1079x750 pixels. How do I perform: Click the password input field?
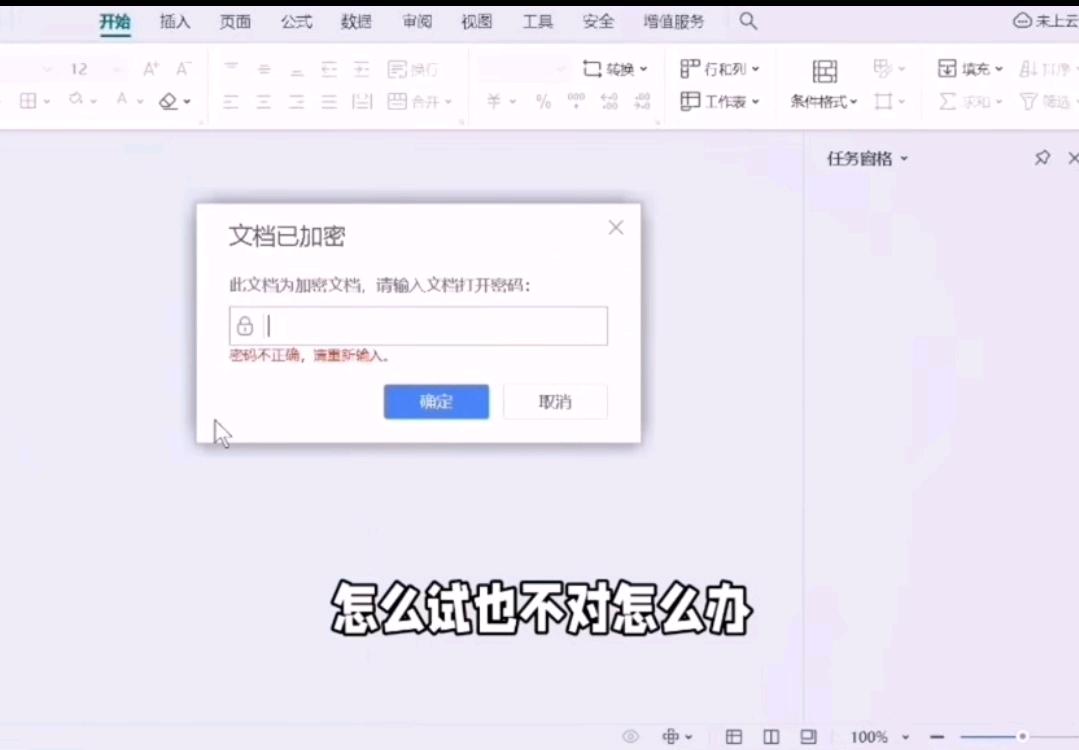[x=418, y=326]
